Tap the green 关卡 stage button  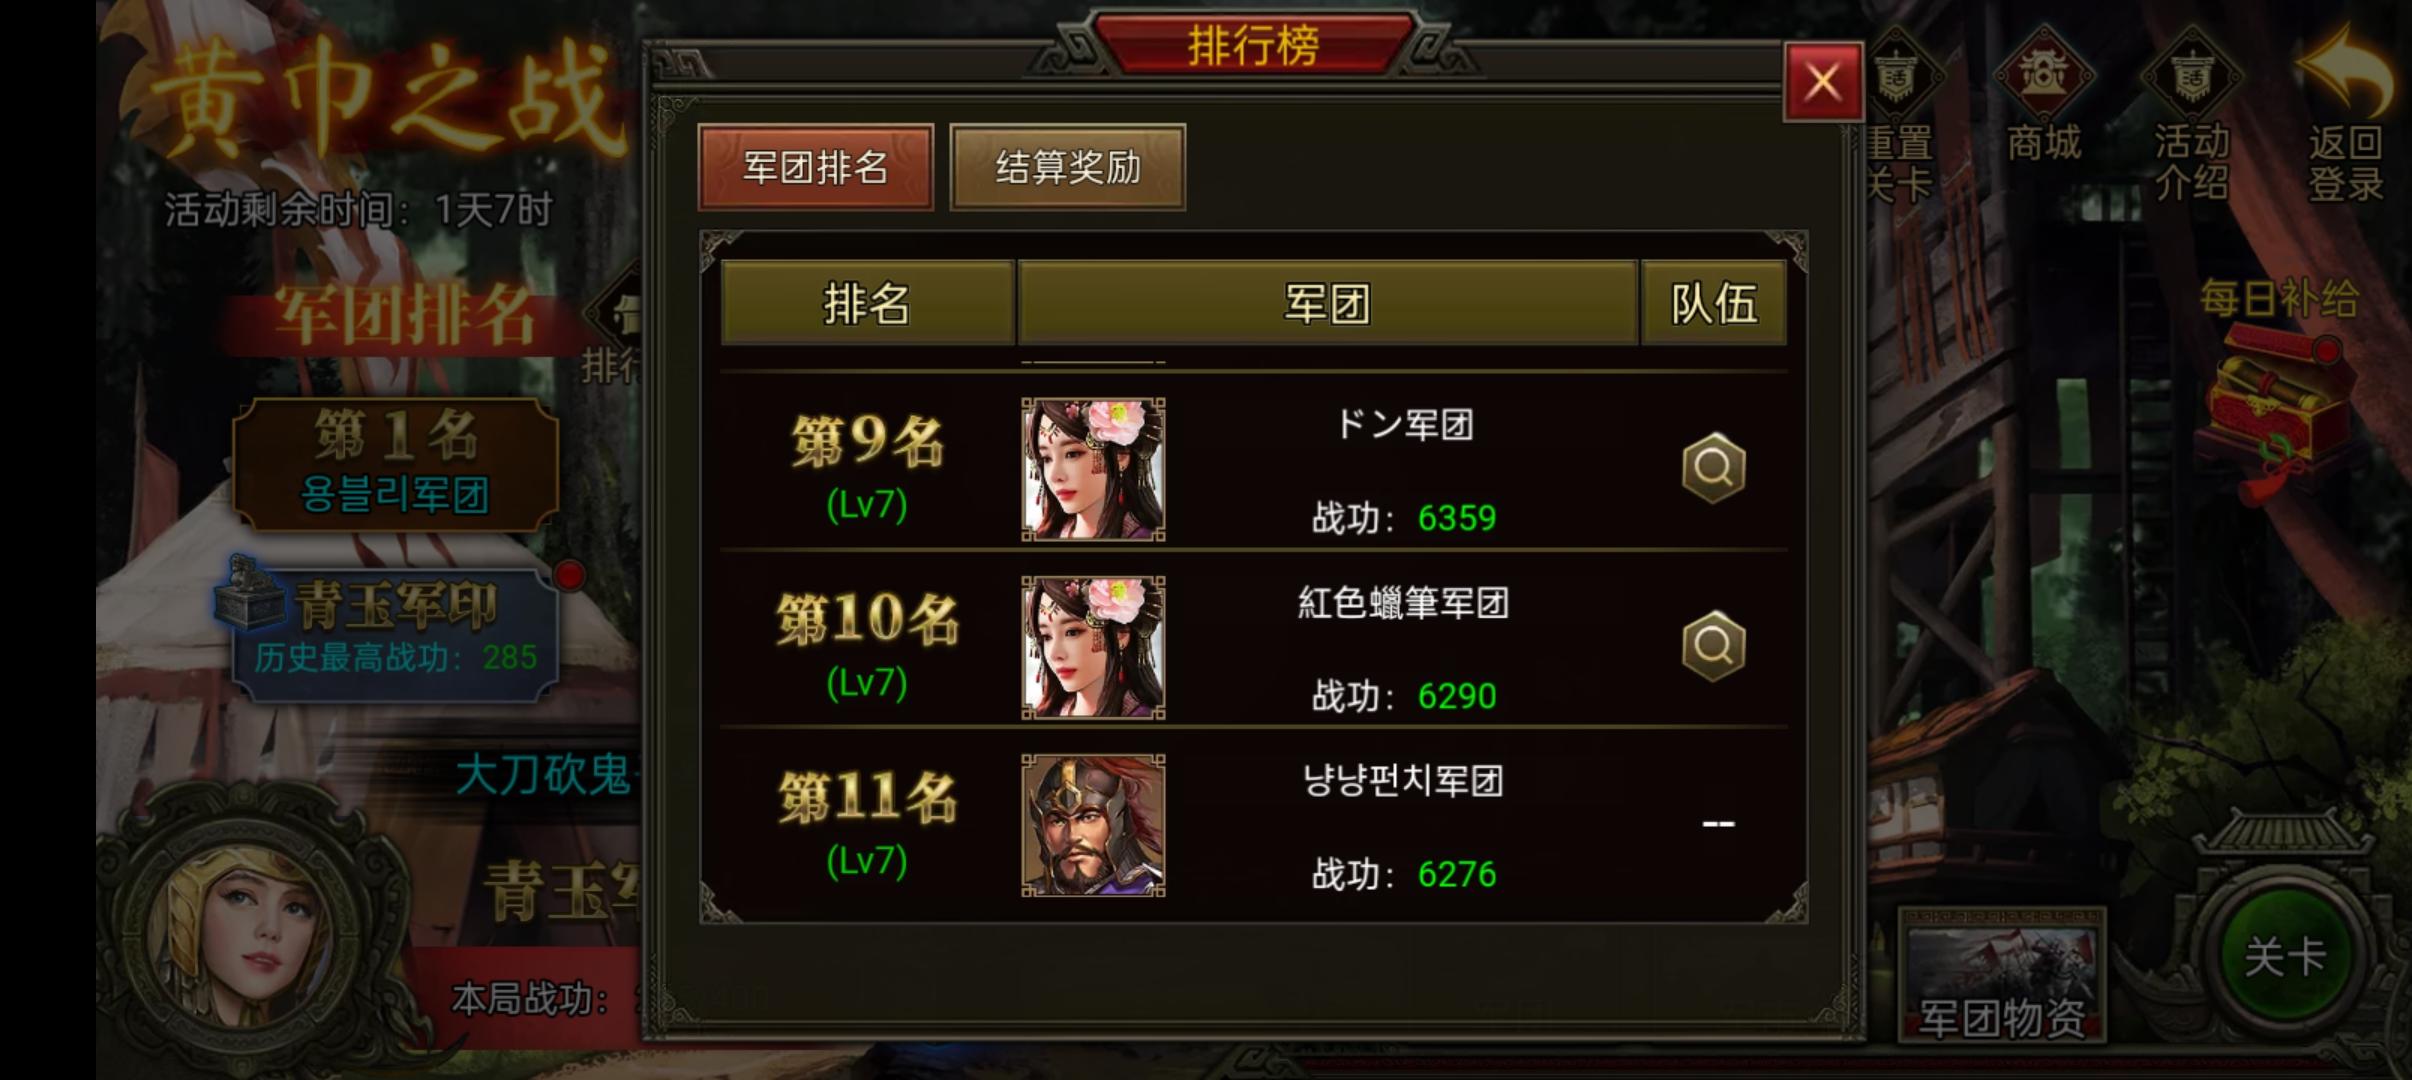[2286, 957]
